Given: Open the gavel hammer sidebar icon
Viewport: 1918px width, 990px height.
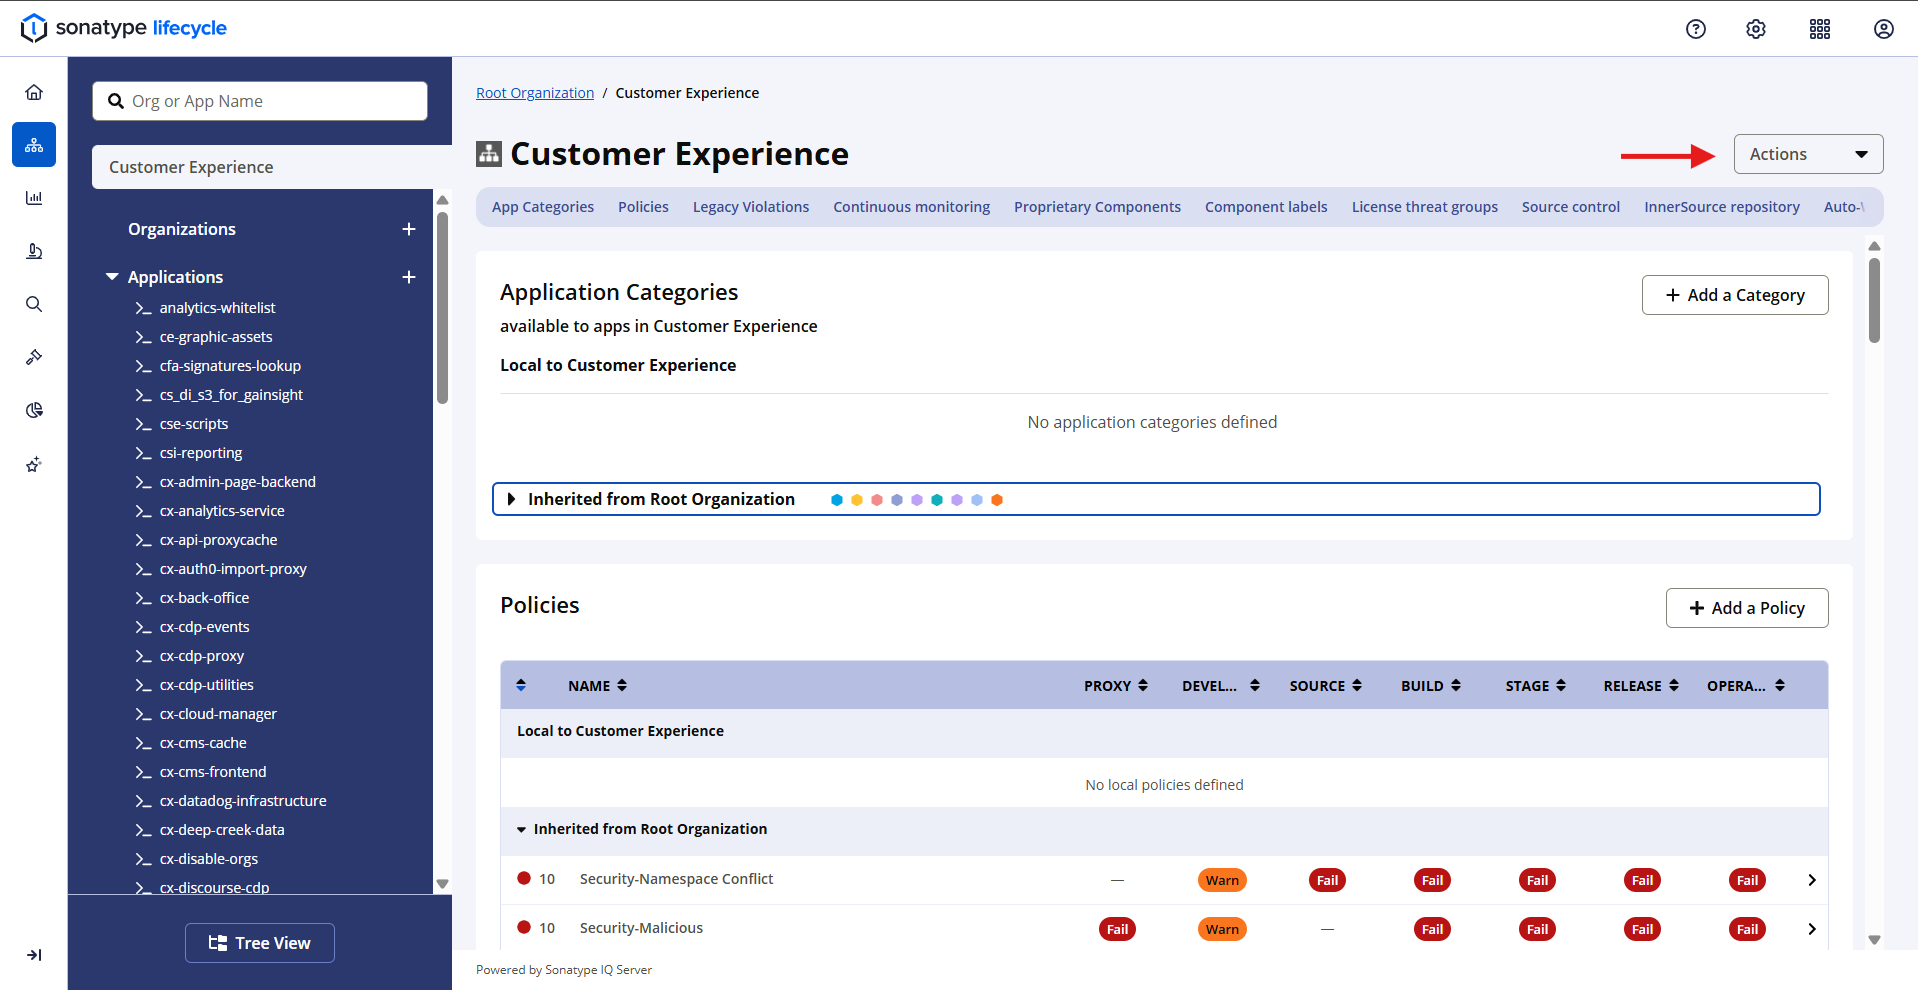Looking at the screenshot, I should pyautogui.click(x=34, y=357).
